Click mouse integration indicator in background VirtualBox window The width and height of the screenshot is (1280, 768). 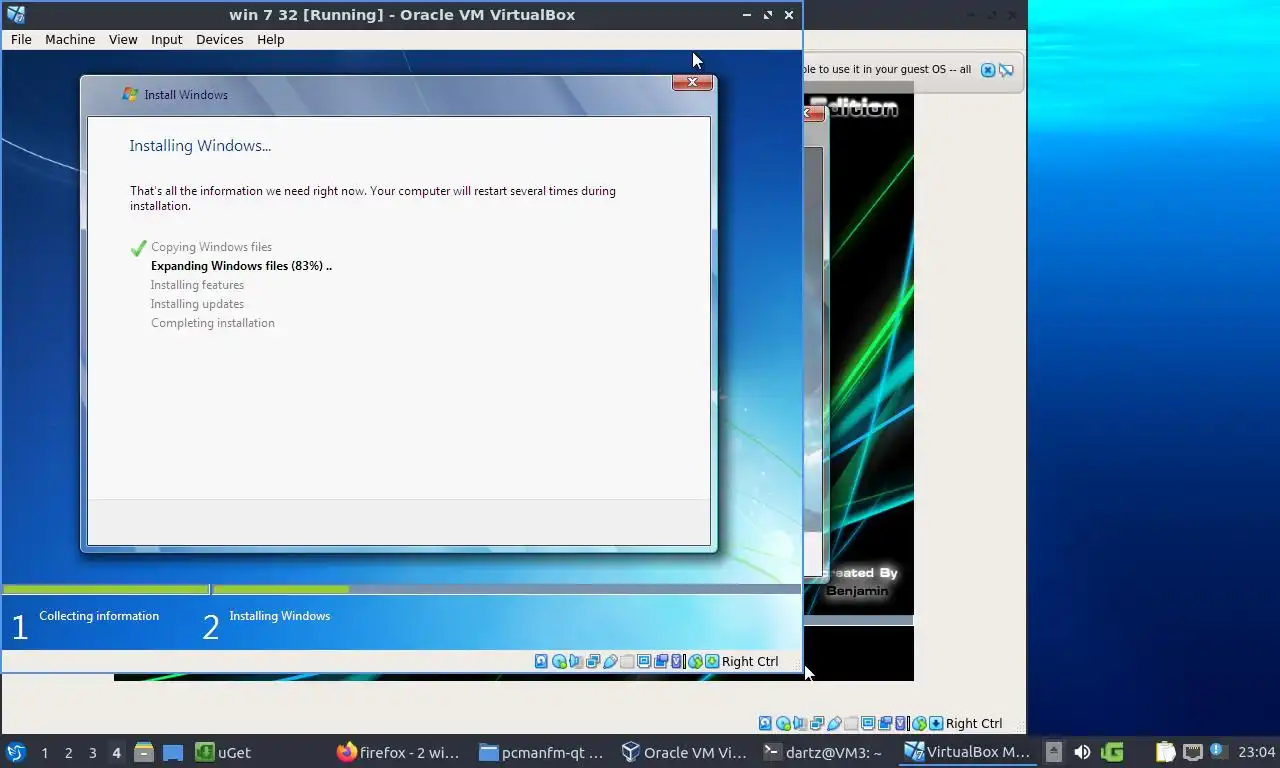(920, 723)
